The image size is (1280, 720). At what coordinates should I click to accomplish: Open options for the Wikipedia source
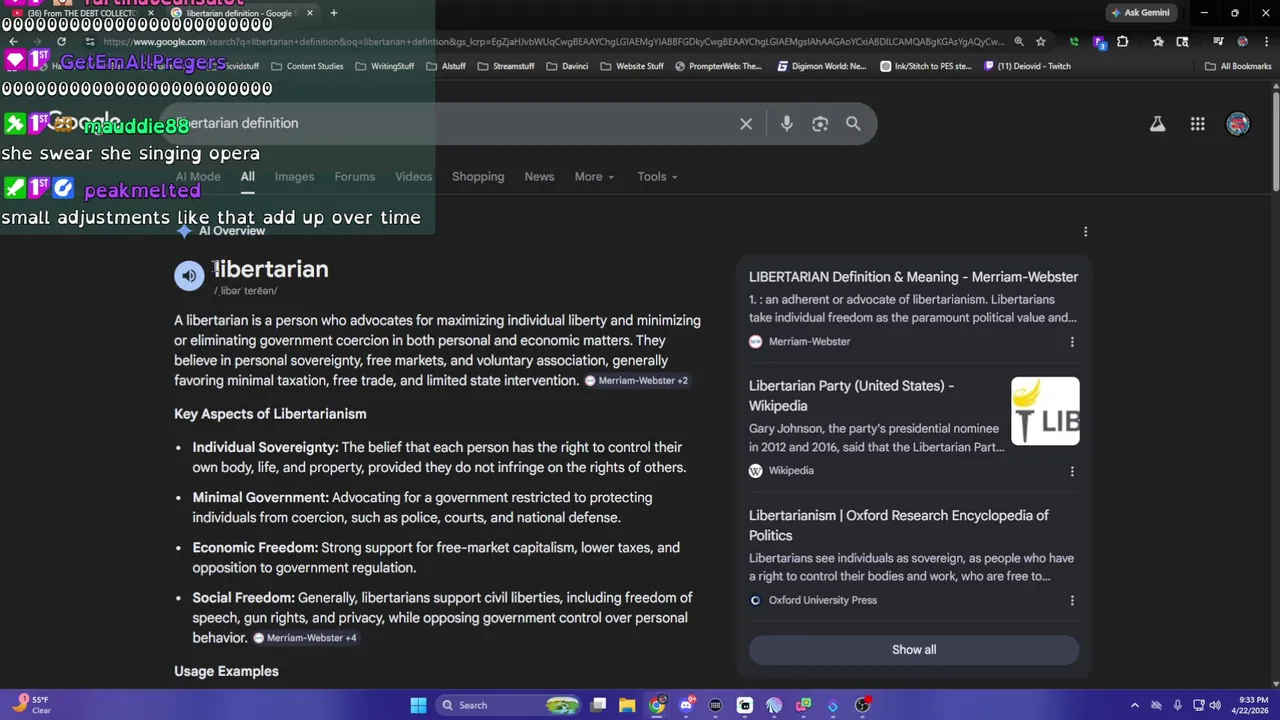(x=1072, y=471)
